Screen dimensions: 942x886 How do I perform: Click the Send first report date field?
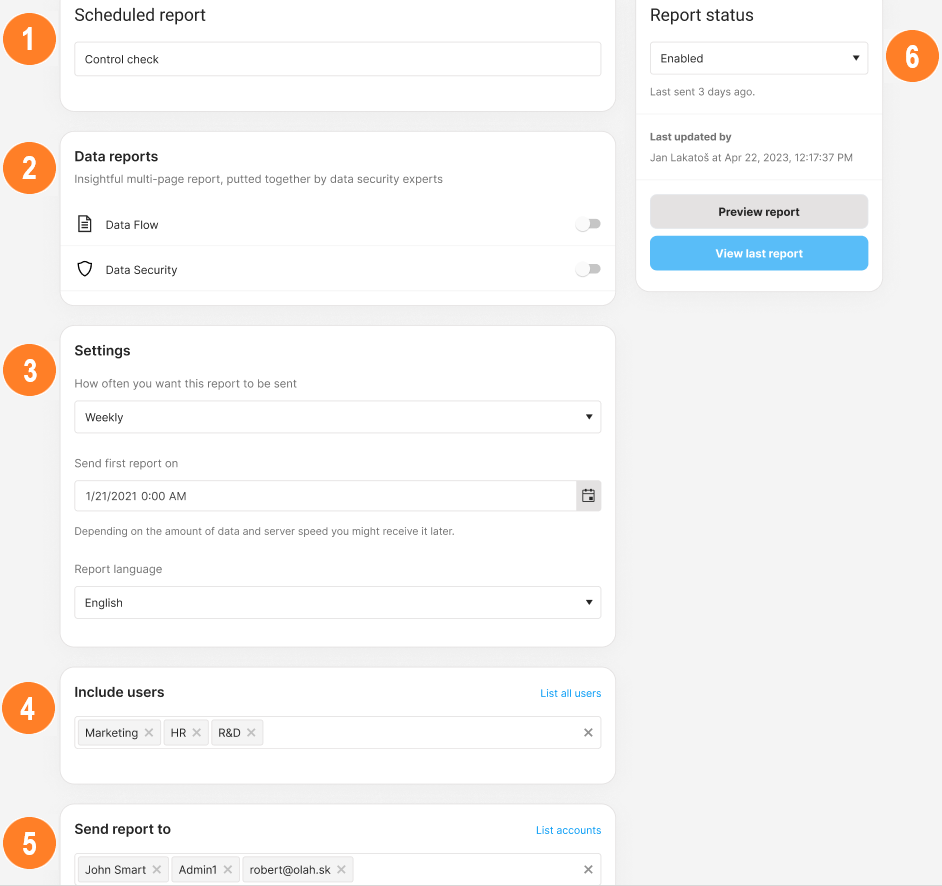pyautogui.click(x=324, y=496)
